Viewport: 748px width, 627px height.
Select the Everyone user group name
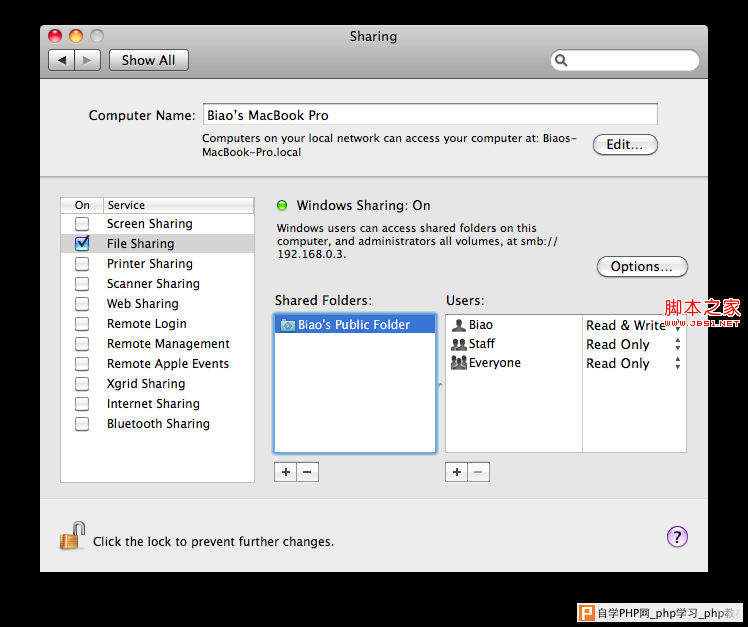495,363
